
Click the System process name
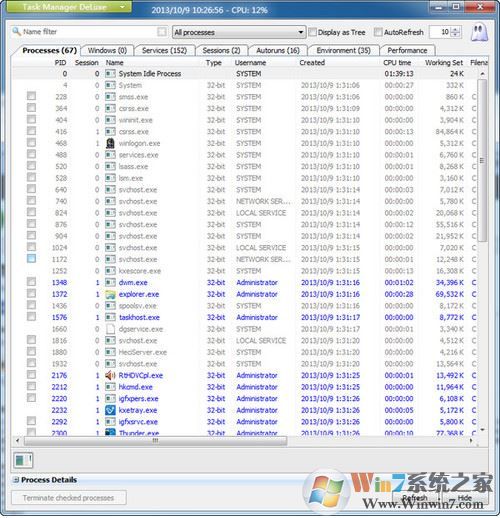130,85
